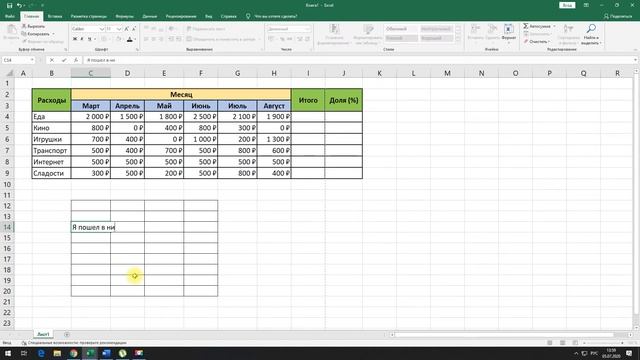The image size is (640, 360).
Task: Open the AutoSum dropdown arrow
Action: pos(554,26)
